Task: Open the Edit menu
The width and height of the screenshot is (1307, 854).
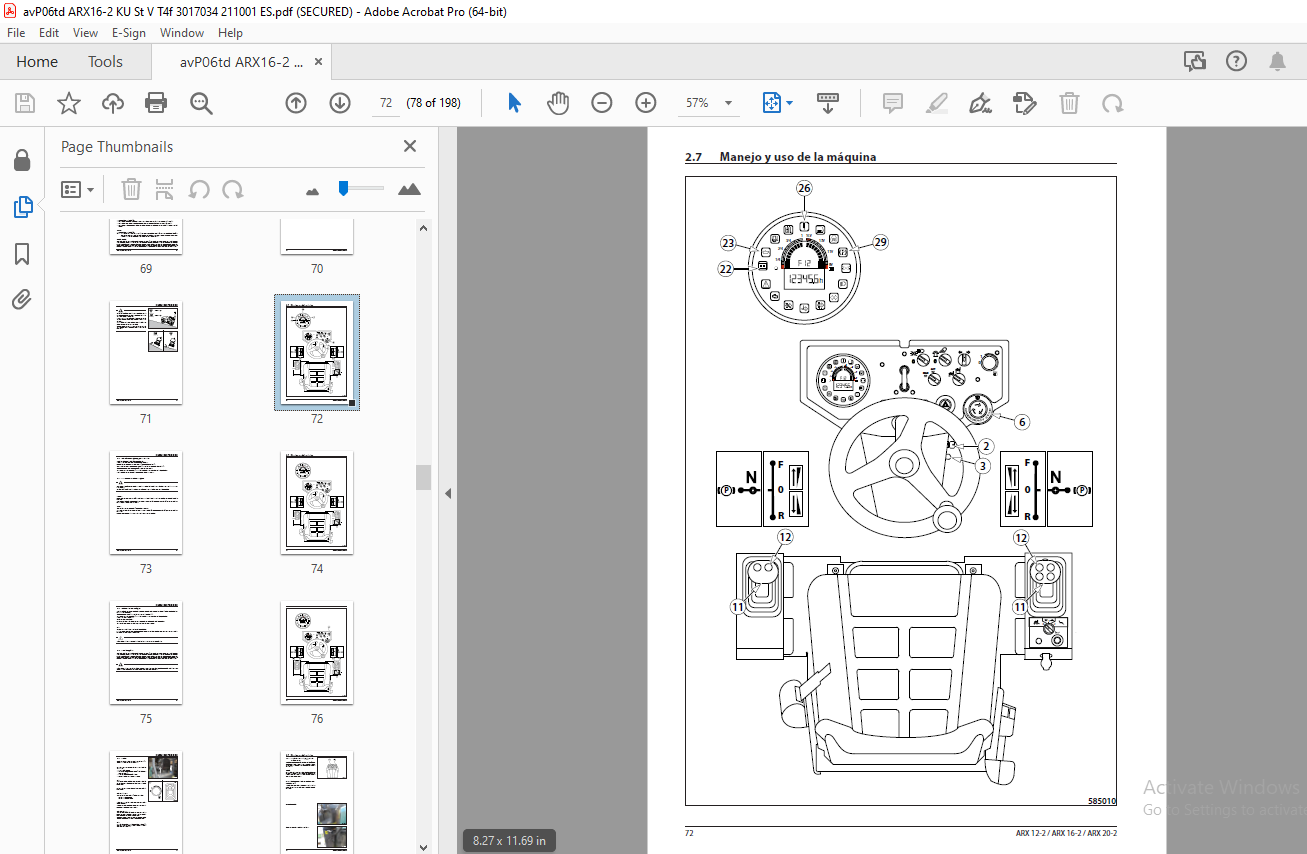Action: 48,32
